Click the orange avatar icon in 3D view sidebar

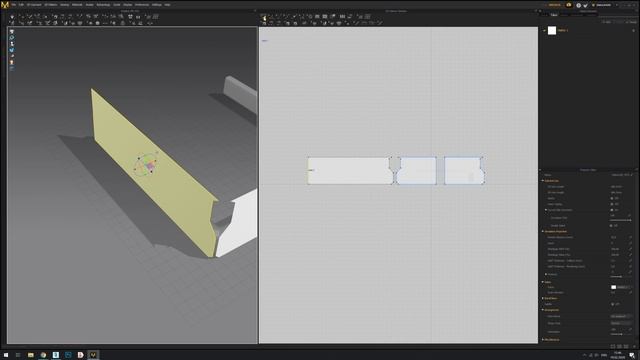(x=11, y=62)
